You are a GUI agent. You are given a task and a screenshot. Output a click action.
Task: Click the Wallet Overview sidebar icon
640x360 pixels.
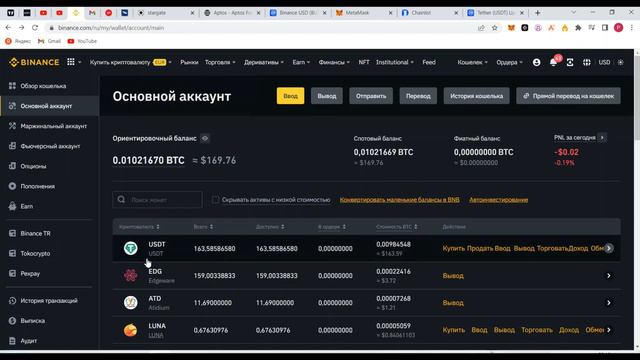(12, 86)
